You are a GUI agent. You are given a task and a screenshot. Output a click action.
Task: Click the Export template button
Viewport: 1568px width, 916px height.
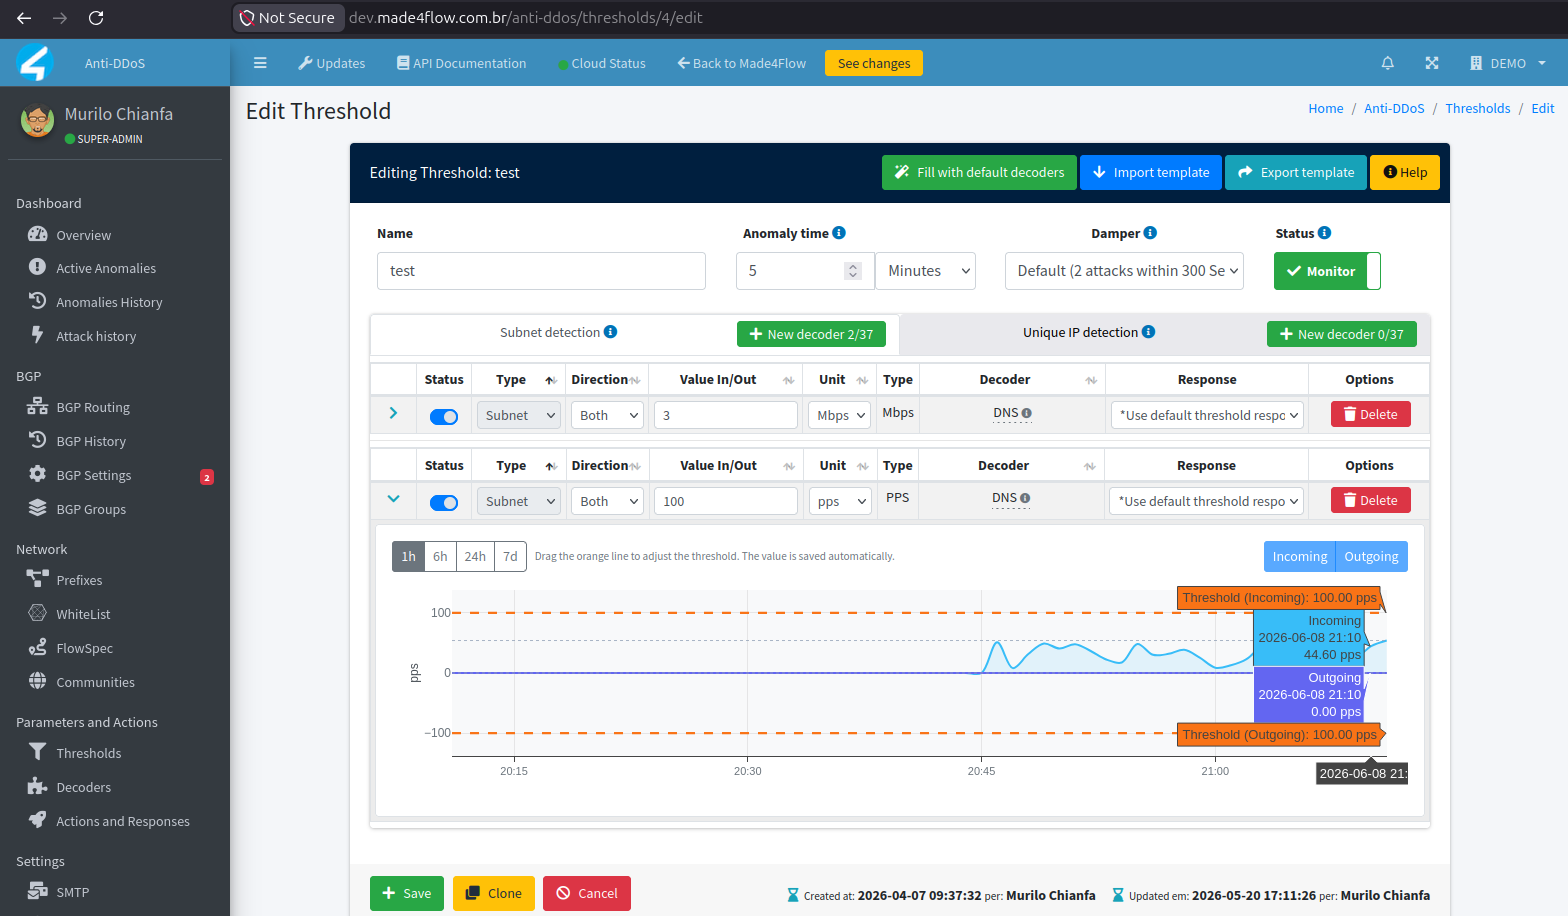[1295, 172]
